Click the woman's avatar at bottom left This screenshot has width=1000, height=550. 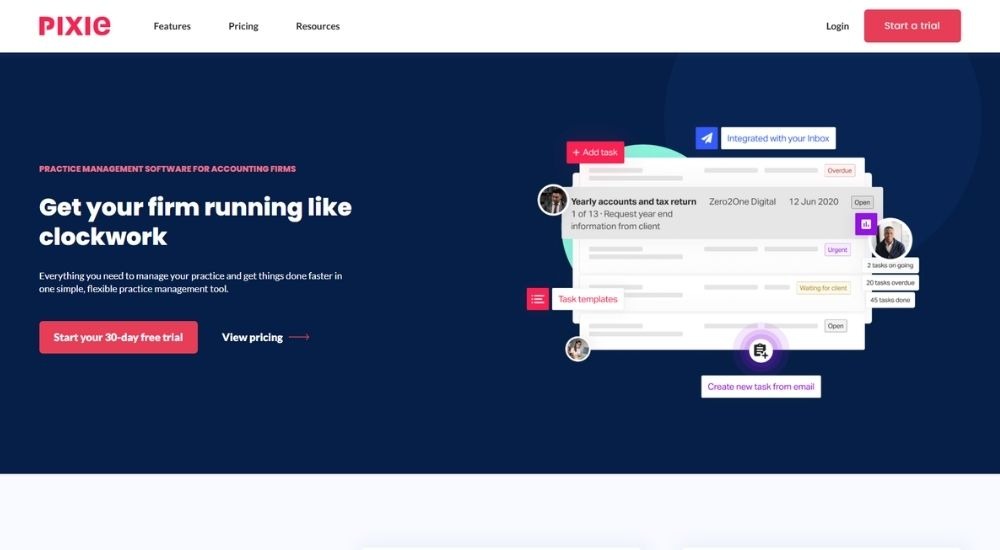(578, 349)
